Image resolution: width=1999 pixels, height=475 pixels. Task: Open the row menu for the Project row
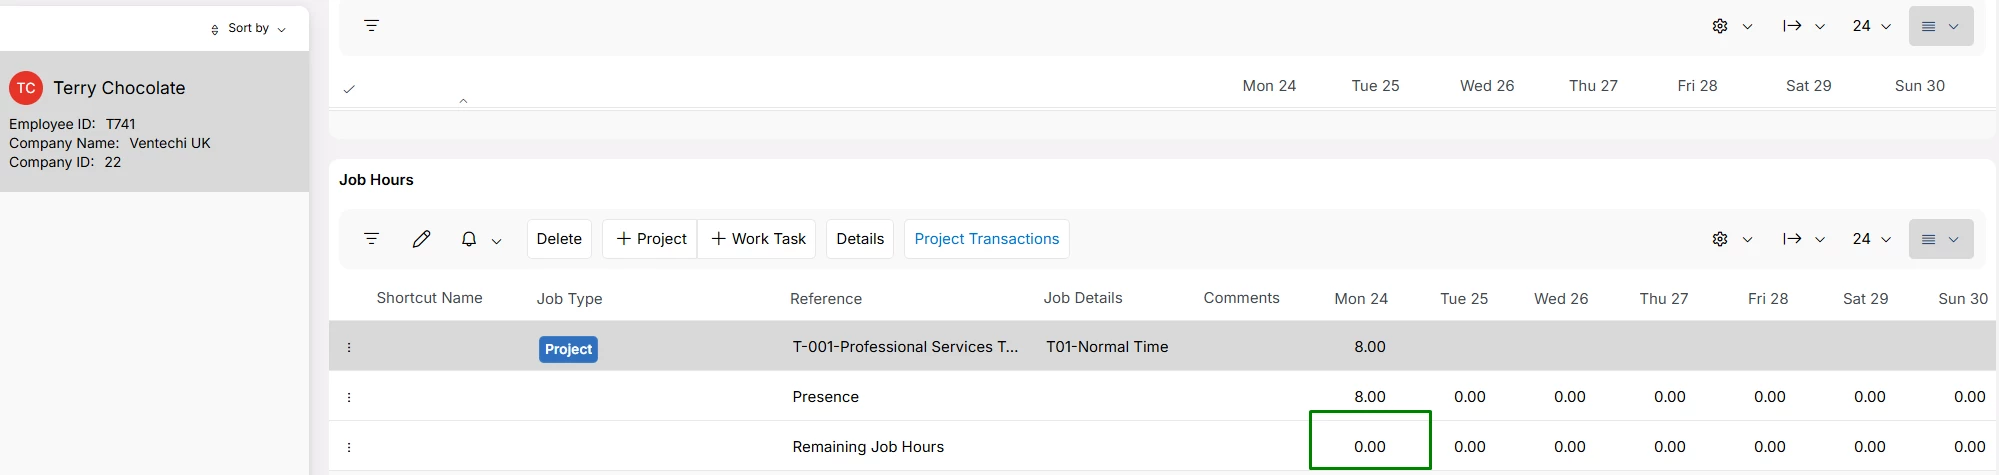(x=349, y=347)
